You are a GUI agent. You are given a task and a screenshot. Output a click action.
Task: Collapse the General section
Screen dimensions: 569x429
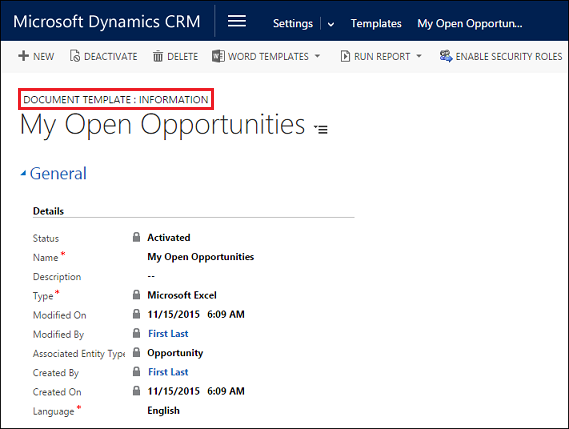coord(23,173)
